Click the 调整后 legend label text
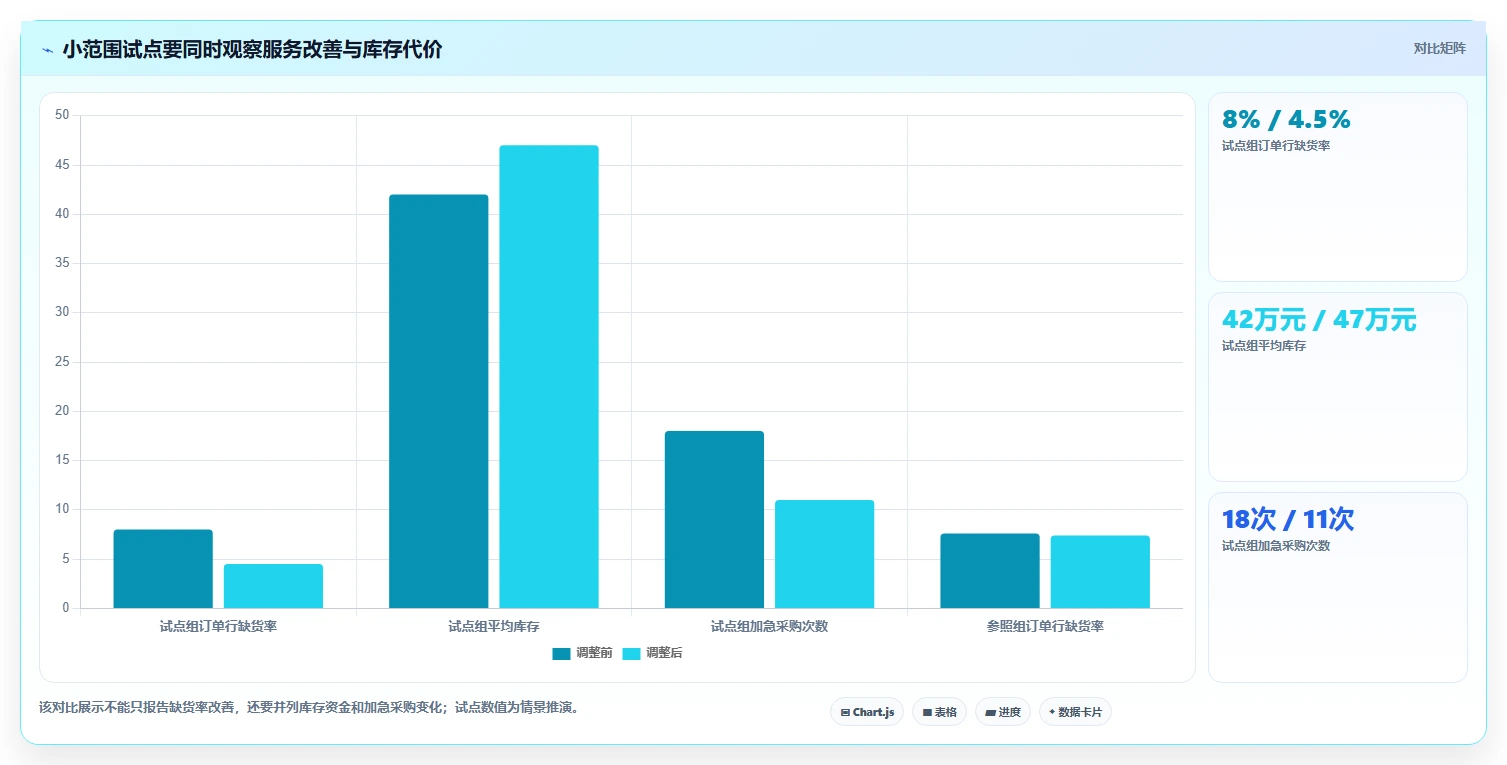This screenshot has height=765, width=1507. (x=664, y=653)
